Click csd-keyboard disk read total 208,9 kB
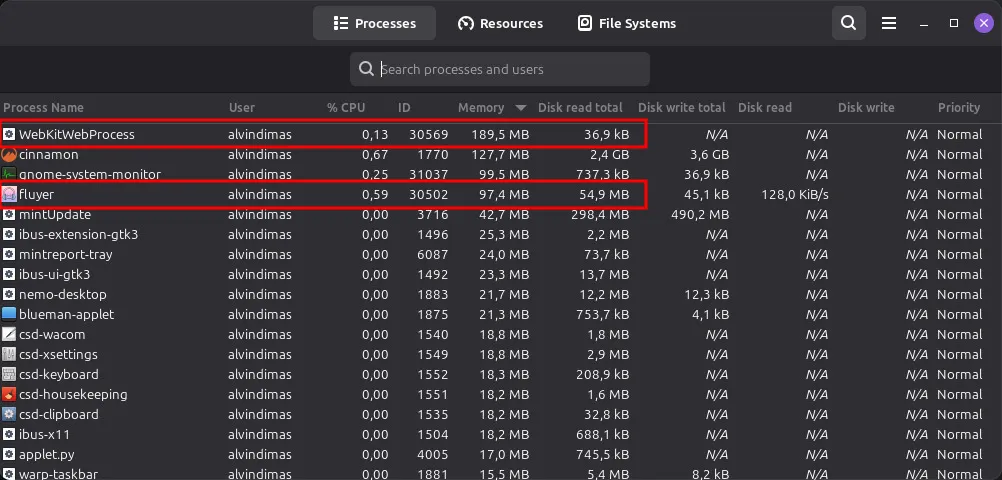Screen dimensions: 1002x480 (x=601, y=375)
